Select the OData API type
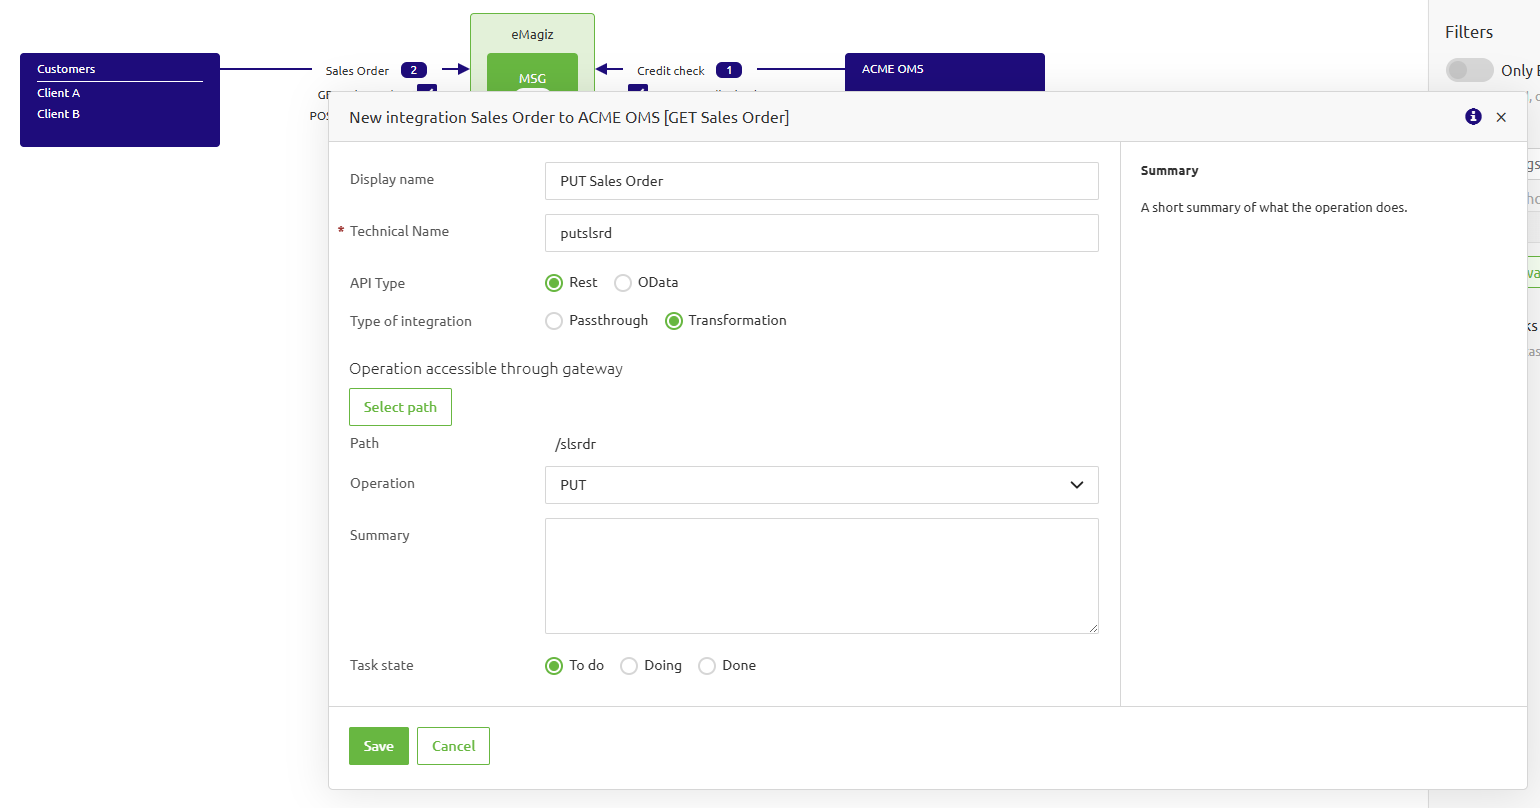The image size is (1540, 808). pos(623,283)
